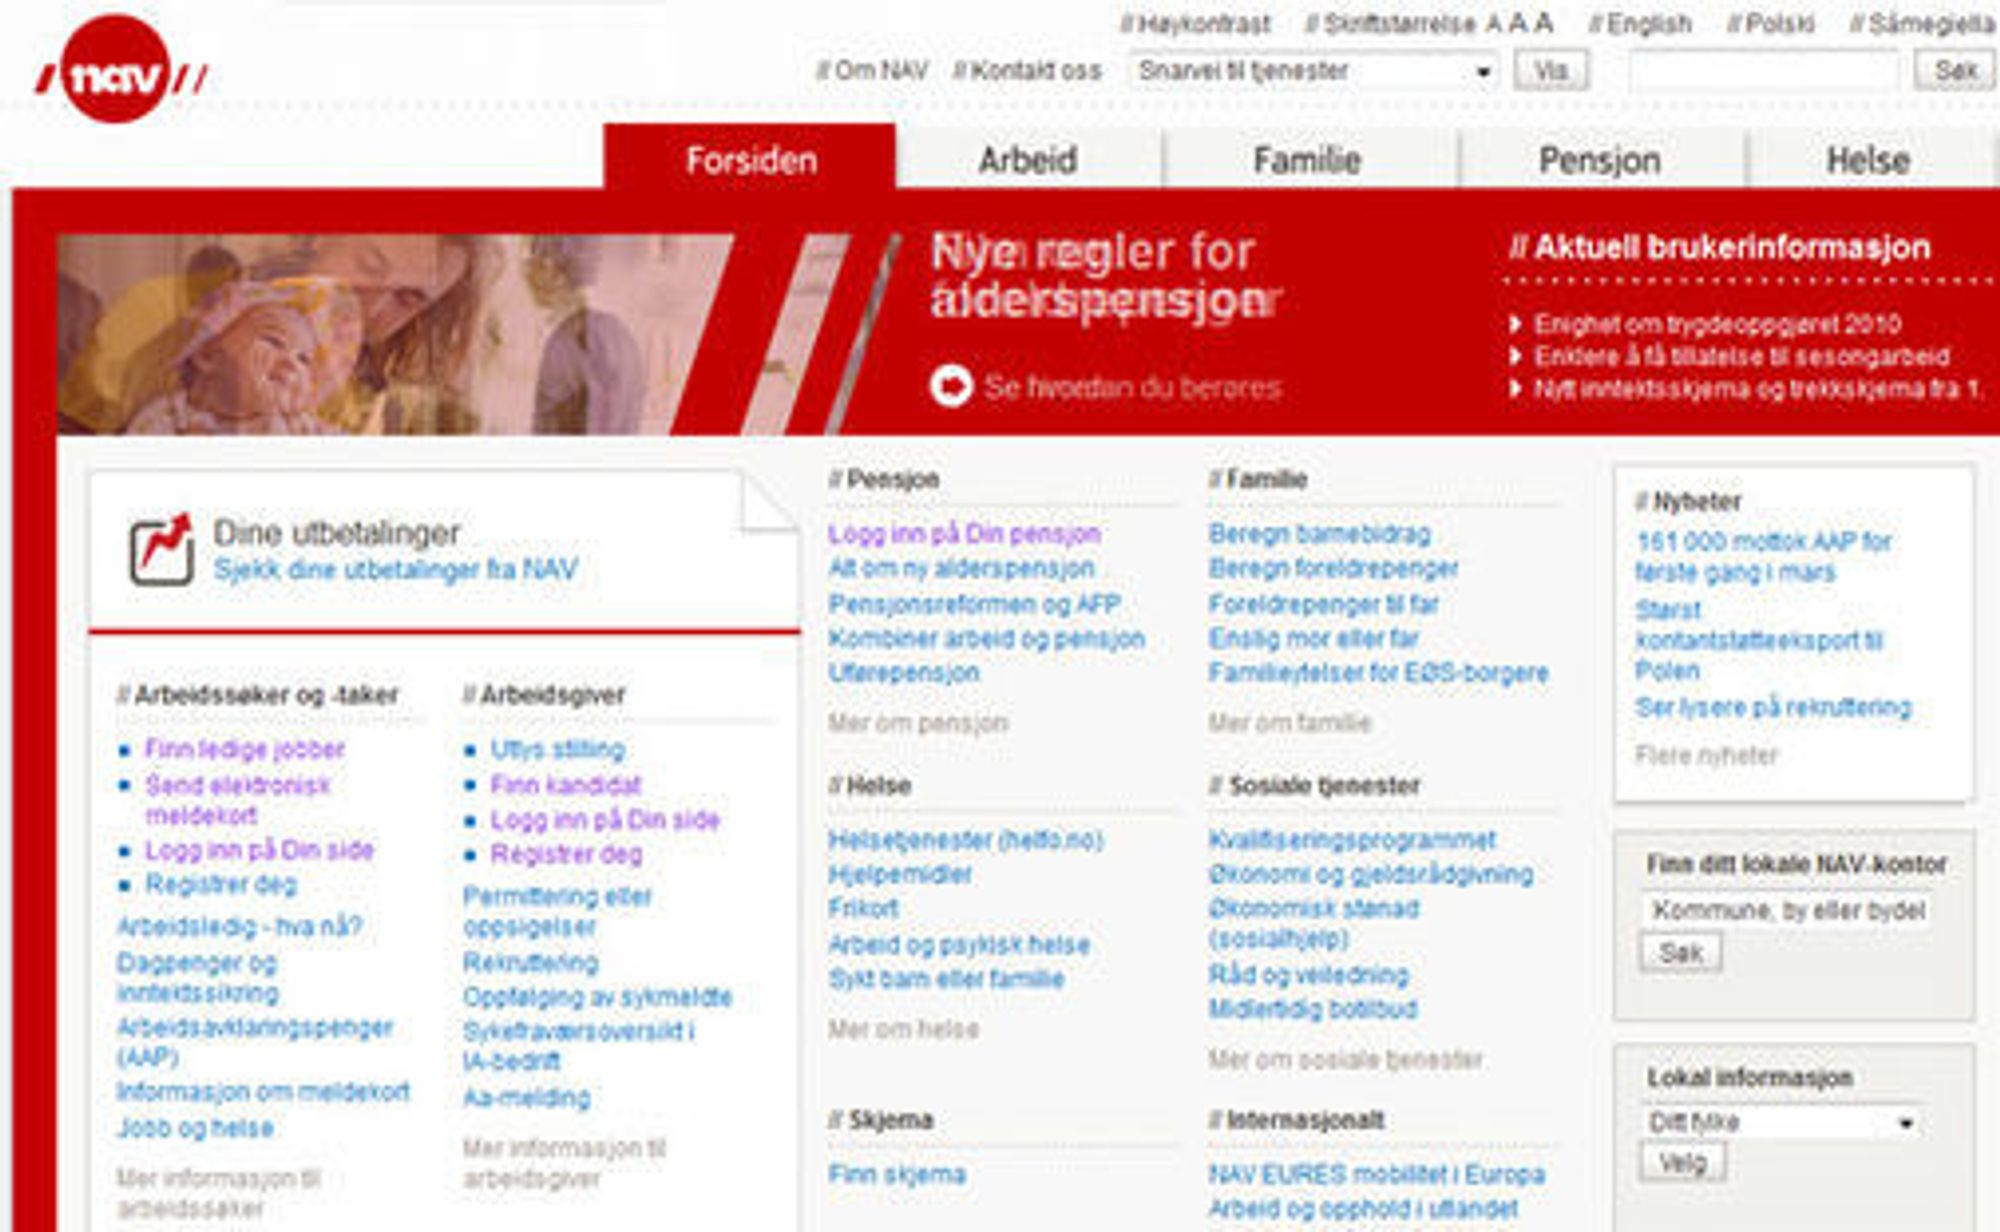Click the Kommune, by eller bydel field
Screen dimensions: 2000x1232
pyautogui.click(x=1787, y=910)
